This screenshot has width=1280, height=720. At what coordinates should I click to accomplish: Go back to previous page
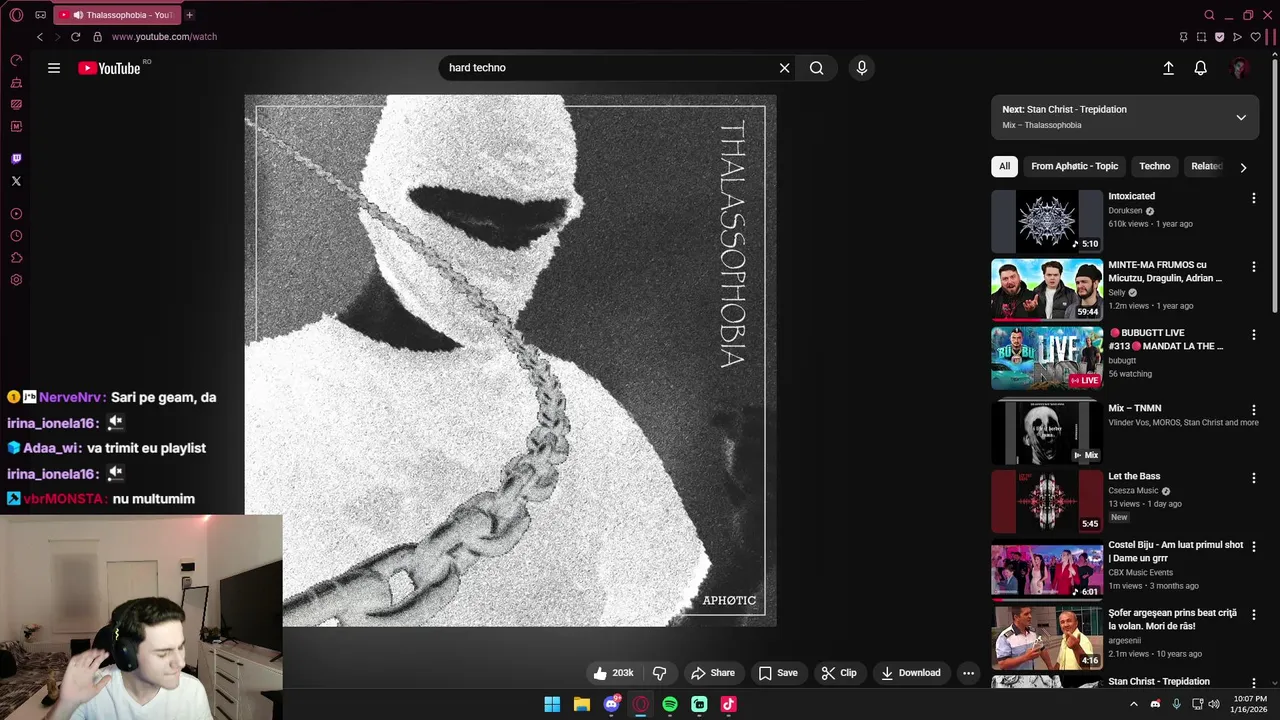pos(40,37)
